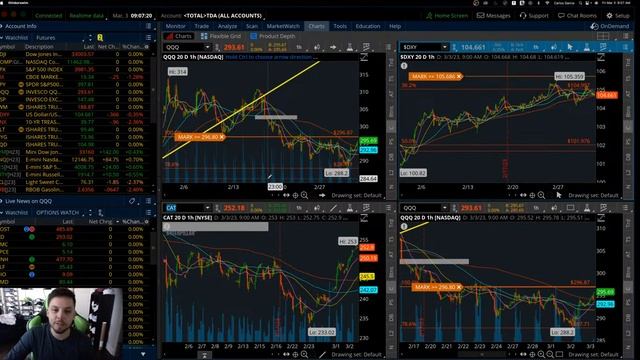The image size is (640, 360).
Task: Open the Trade tab
Action: [201, 26]
